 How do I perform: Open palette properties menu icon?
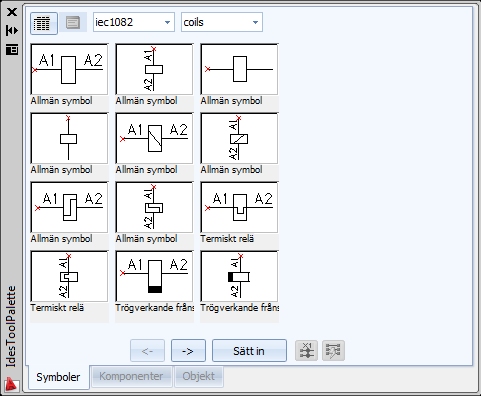tap(12, 50)
